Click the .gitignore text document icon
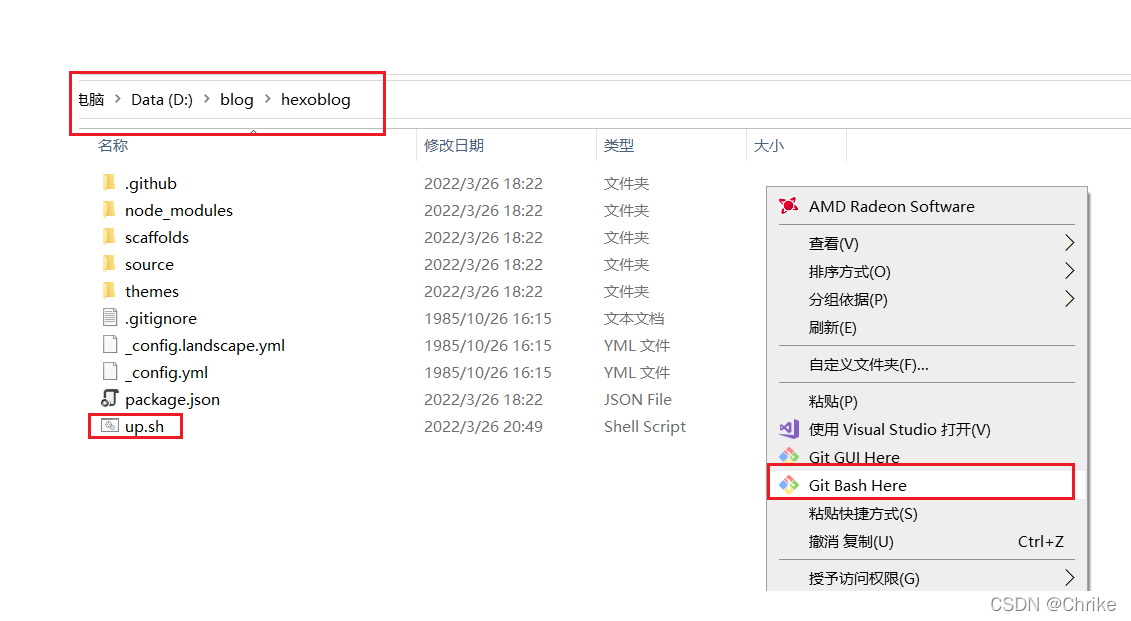Image resolution: width=1131 pixels, height=621 pixels. [x=110, y=317]
